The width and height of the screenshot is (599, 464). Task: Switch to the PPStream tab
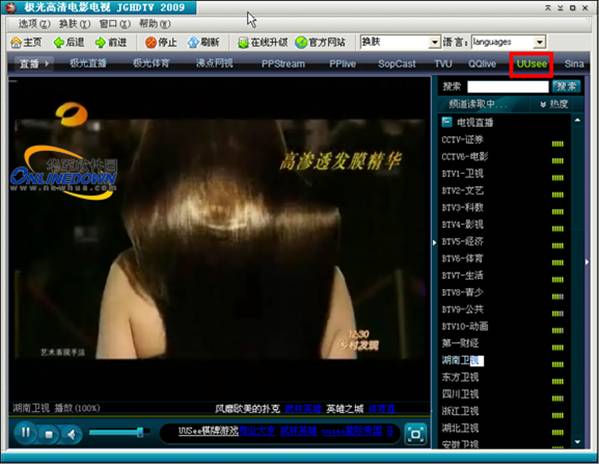click(283, 64)
